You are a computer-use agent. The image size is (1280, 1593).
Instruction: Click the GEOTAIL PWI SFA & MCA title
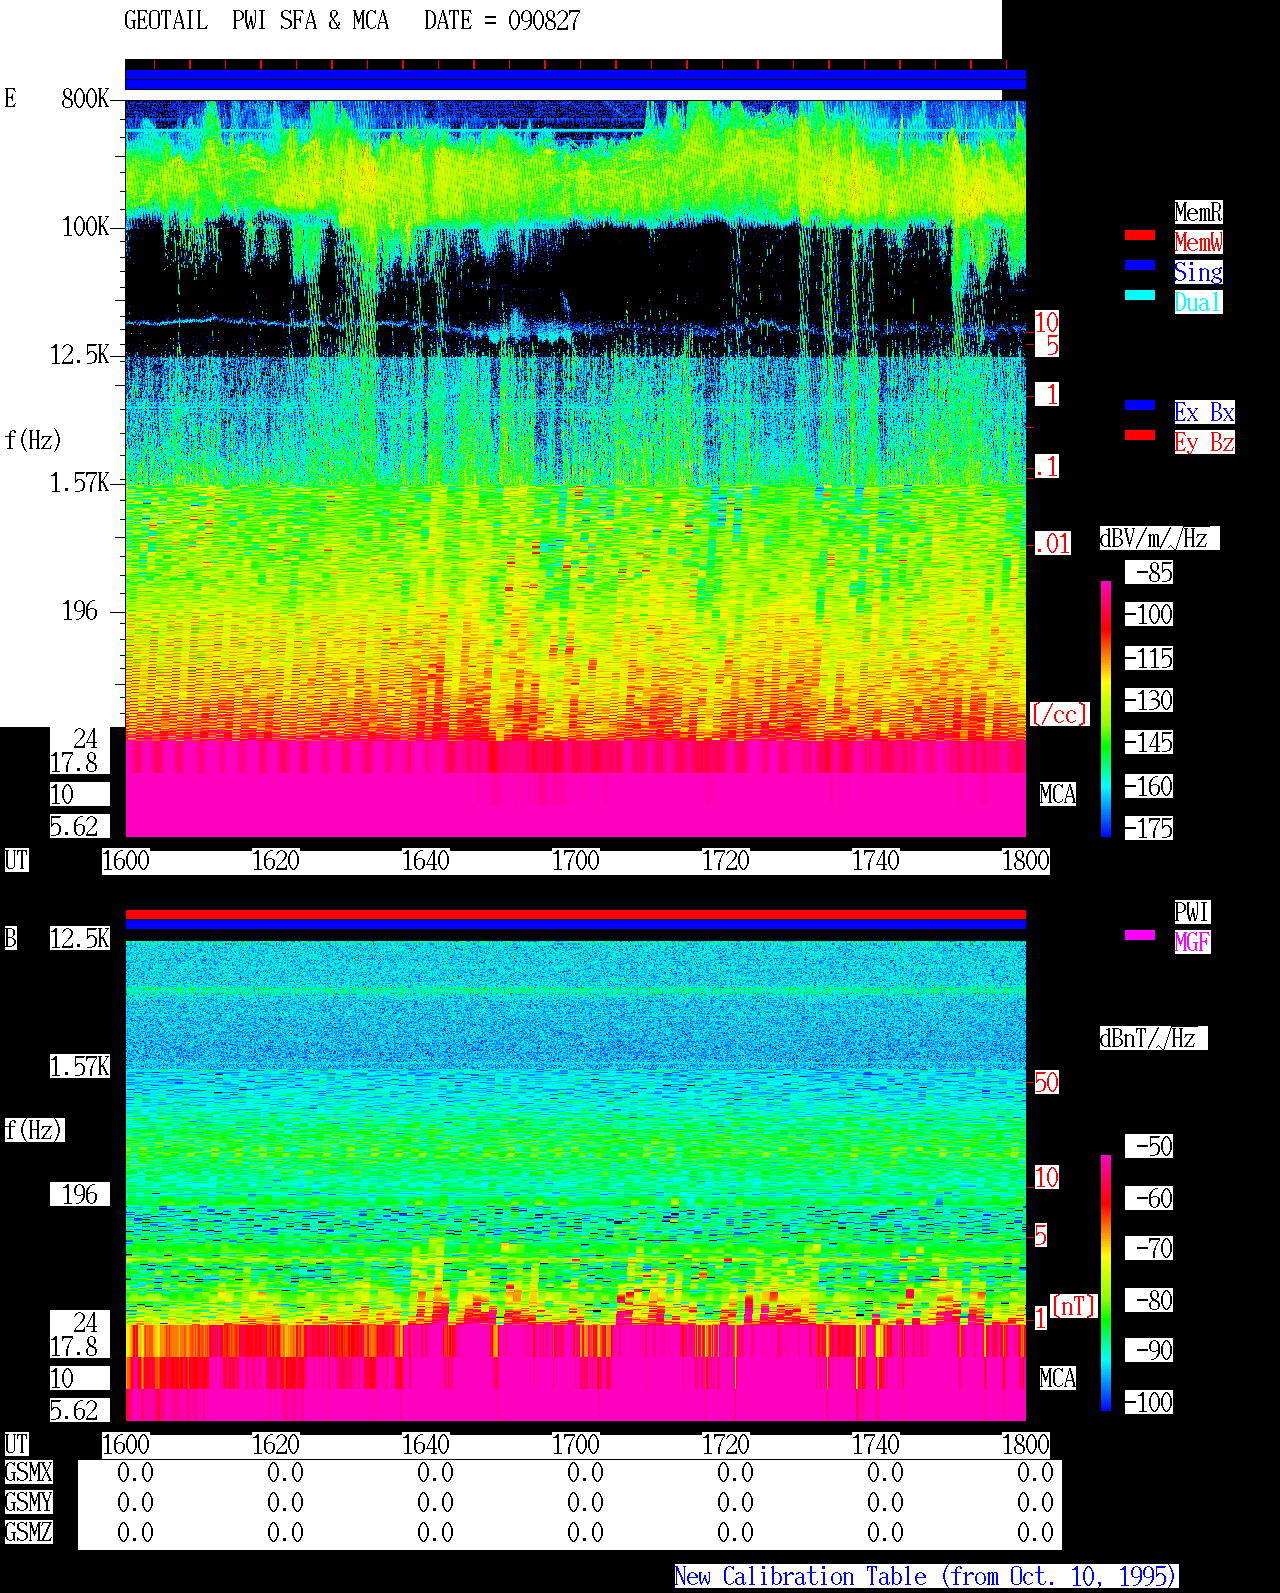(256, 20)
